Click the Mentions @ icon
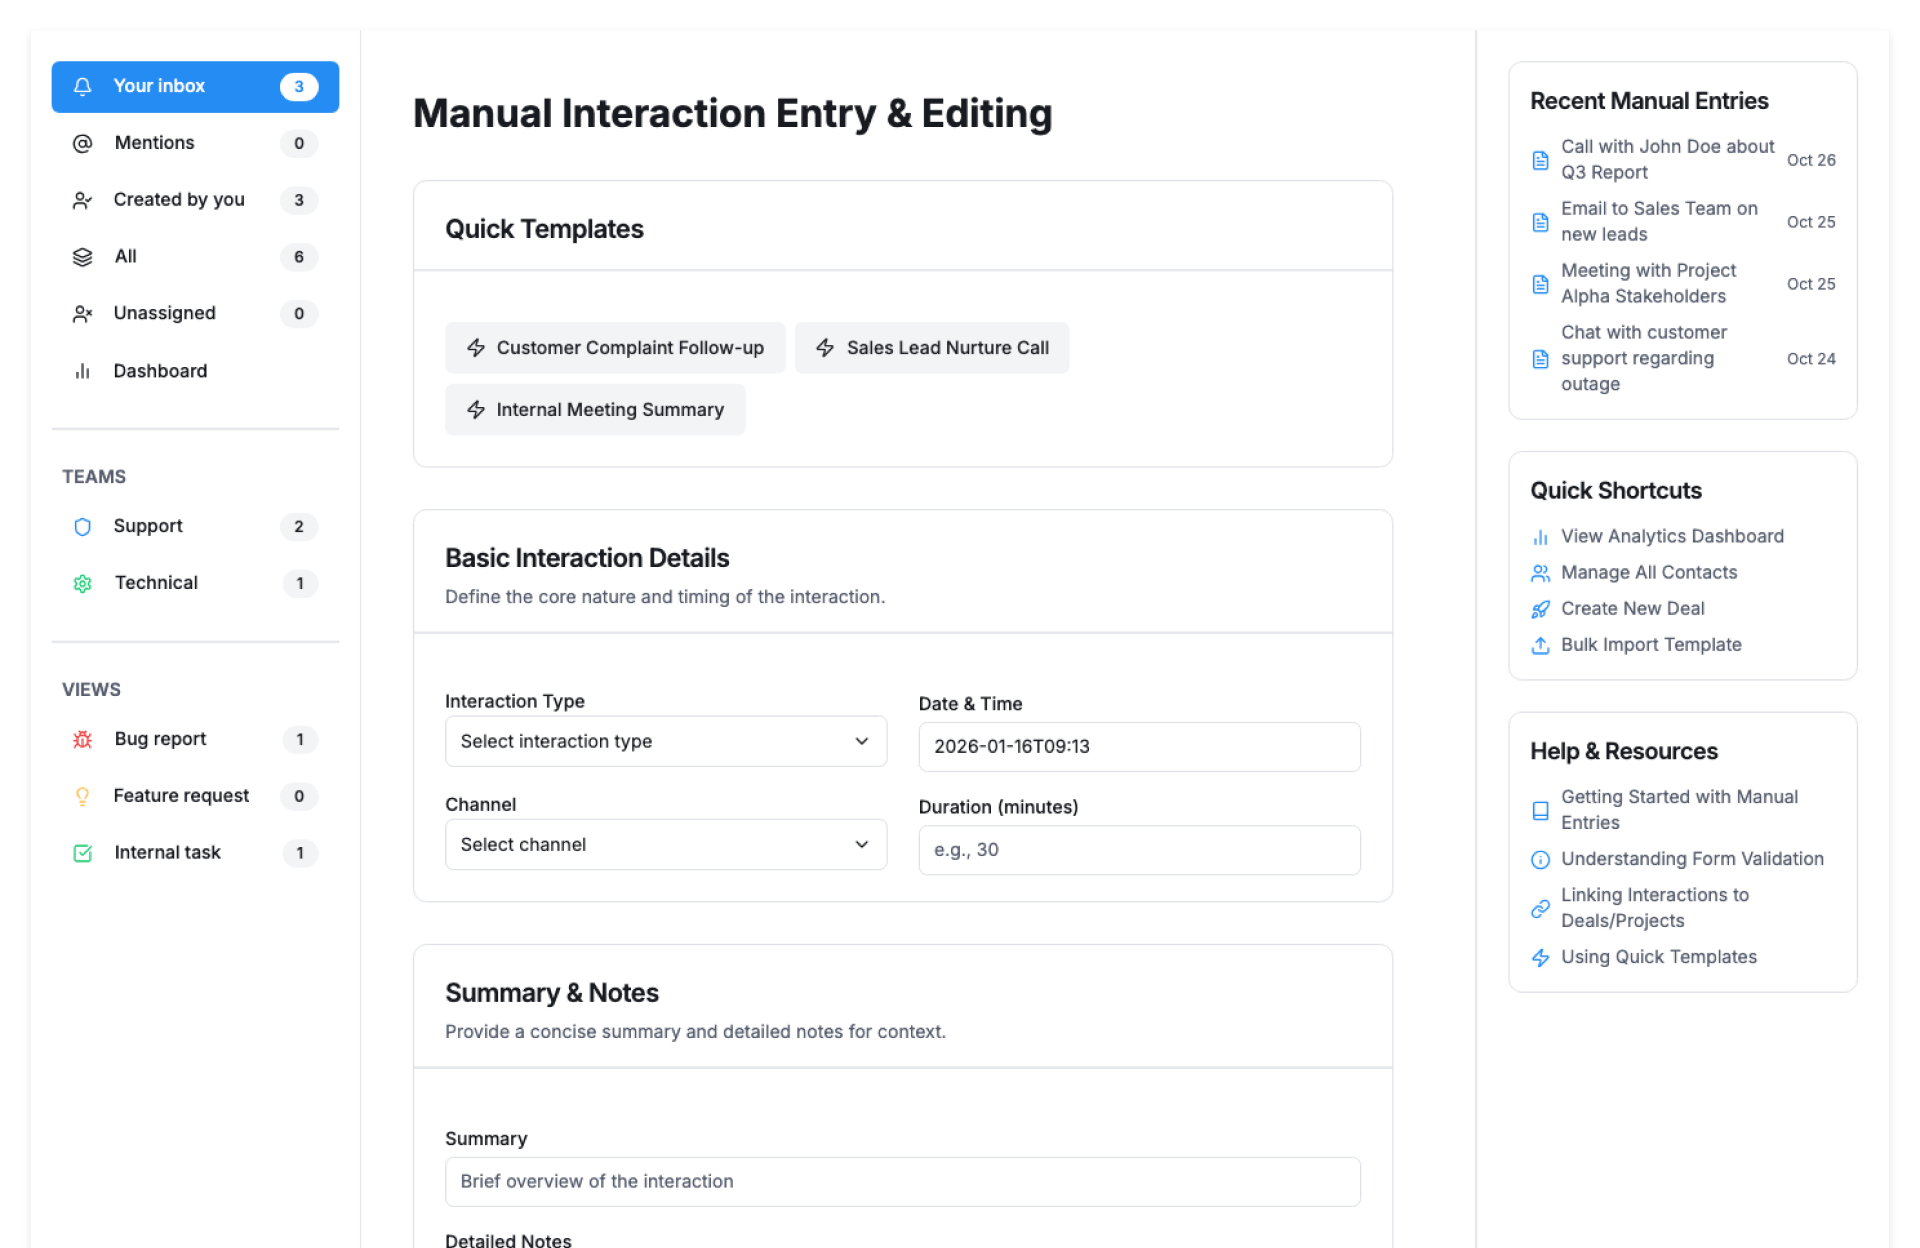Screen dimensions: 1920x1248 pyautogui.click(x=83, y=144)
